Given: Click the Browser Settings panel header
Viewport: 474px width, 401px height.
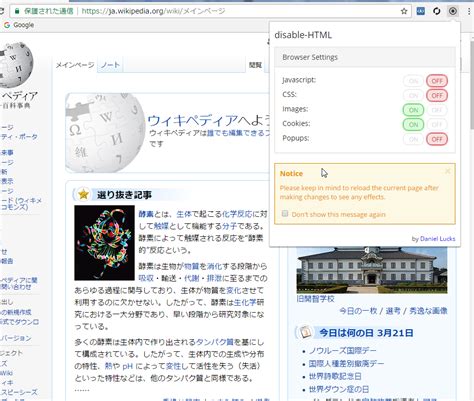Looking at the screenshot, I should [x=365, y=57].
